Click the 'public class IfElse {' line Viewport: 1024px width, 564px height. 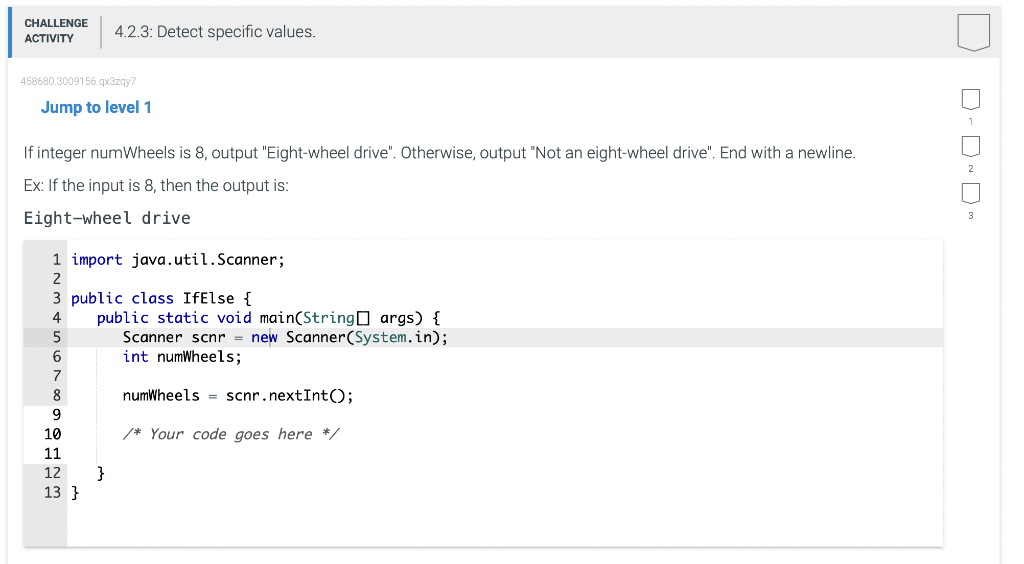161,298
